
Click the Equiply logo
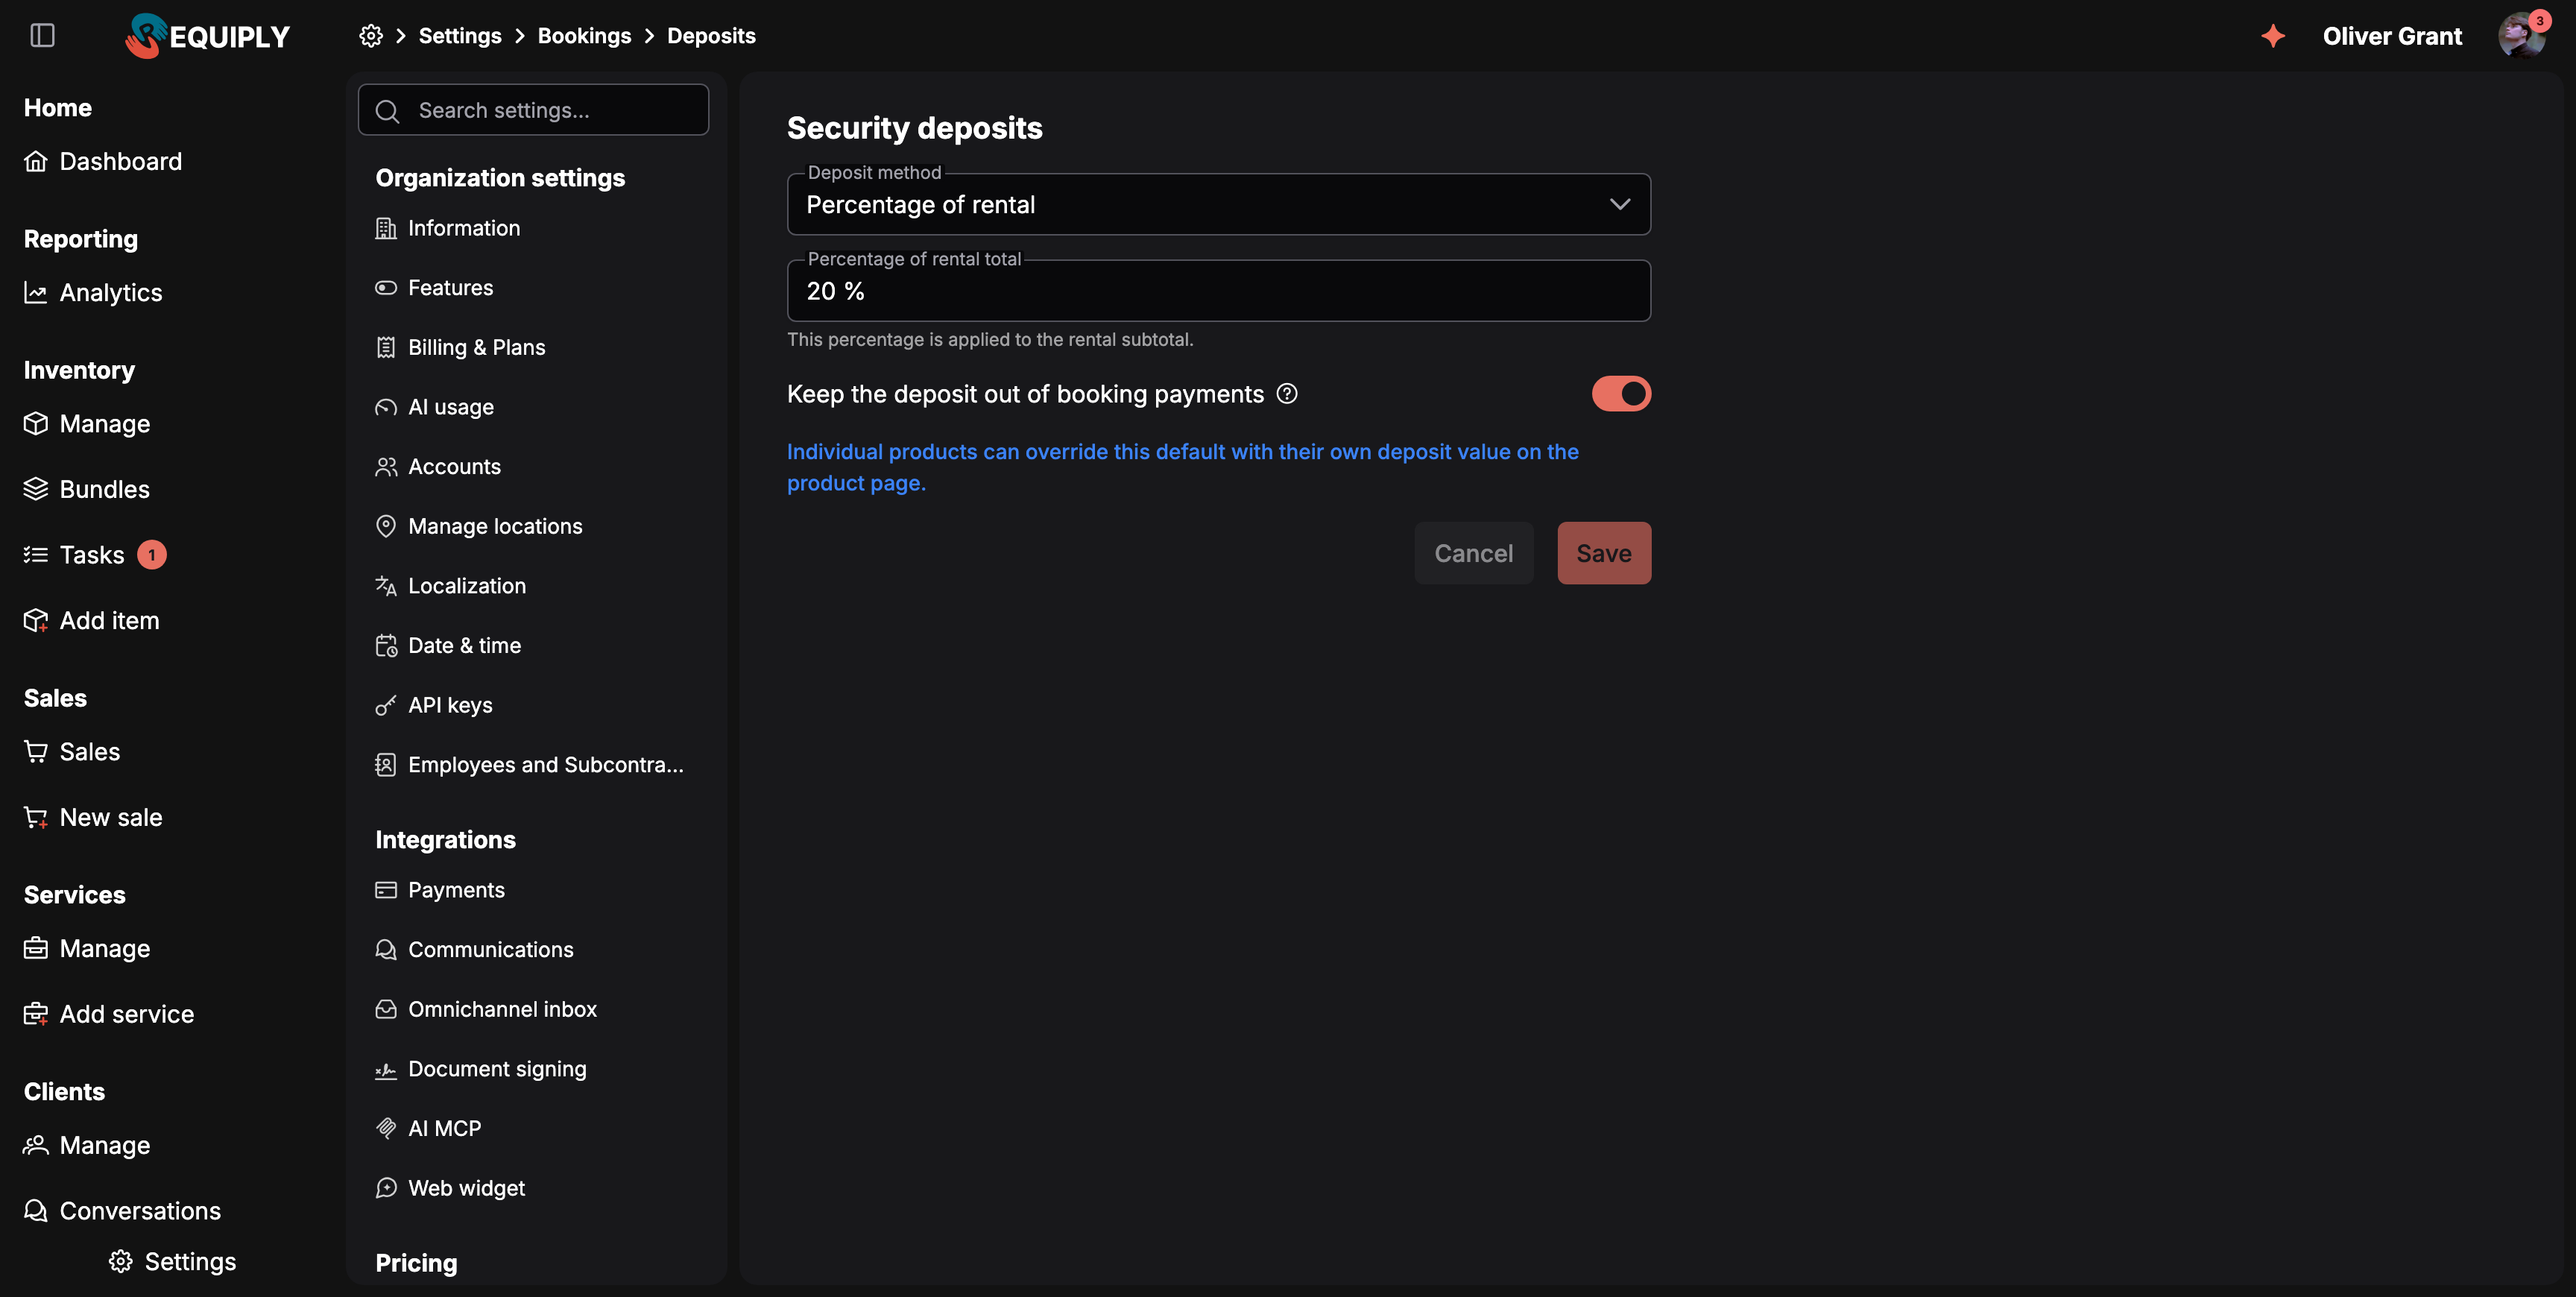pos(207,36)
